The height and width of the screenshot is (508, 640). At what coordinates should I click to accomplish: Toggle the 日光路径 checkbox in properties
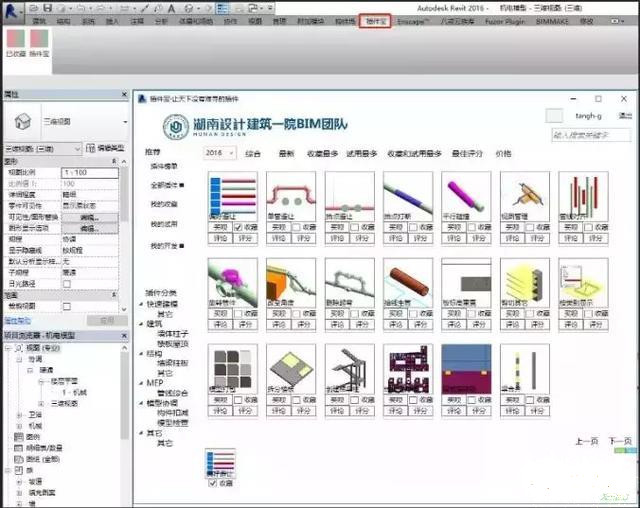coord(67,284)
